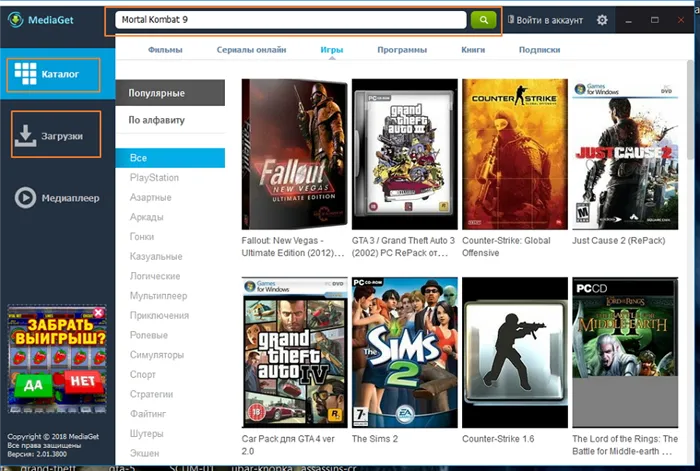
Task: Open the Battle for Middle-earth cover
Action: (625, 352)
